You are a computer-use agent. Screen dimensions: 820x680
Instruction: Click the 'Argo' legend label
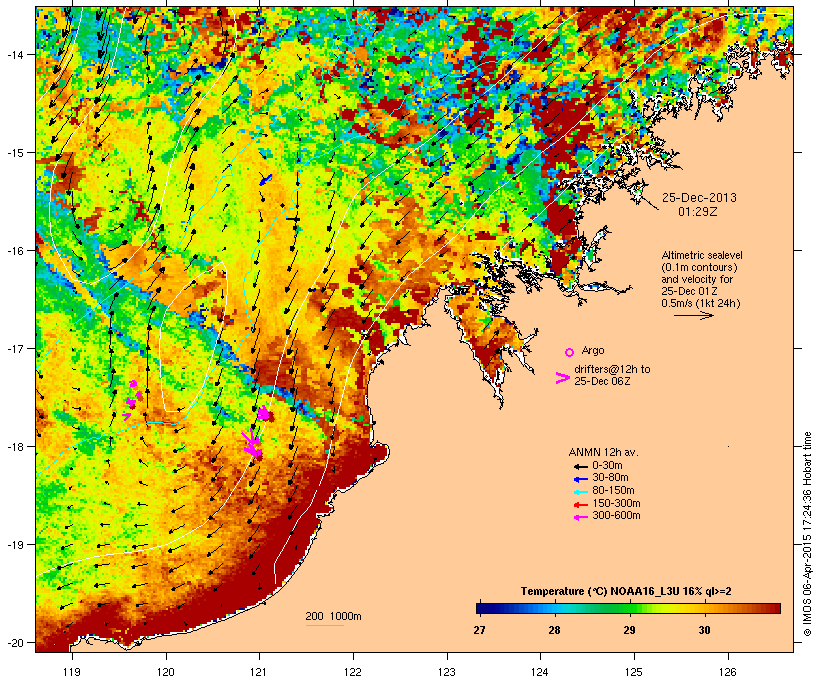pyautogui.click(x=593, y=350)
